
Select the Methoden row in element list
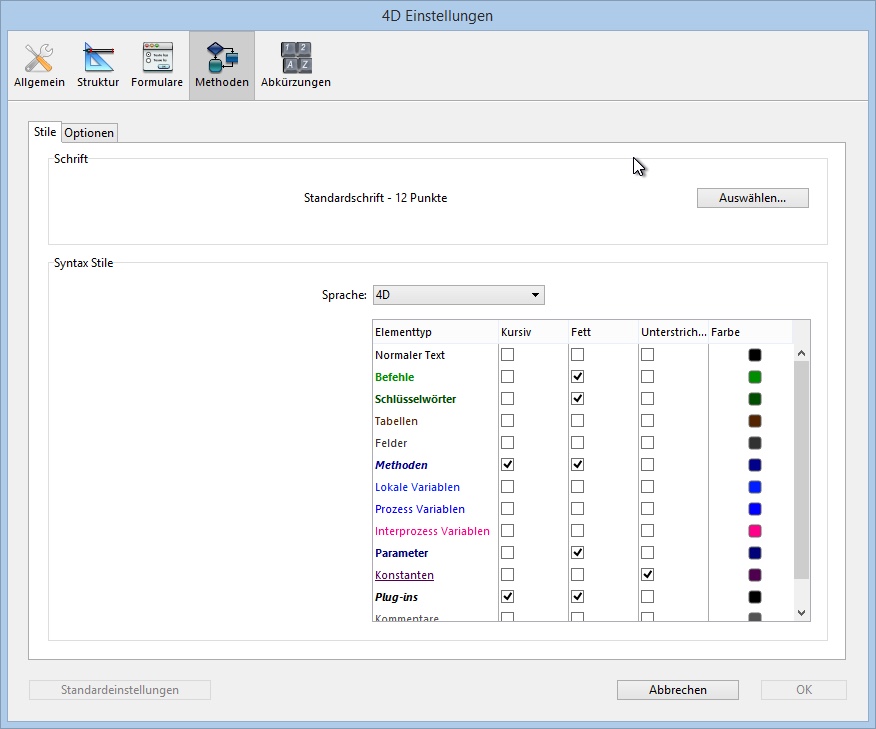[x=401, y=465]
